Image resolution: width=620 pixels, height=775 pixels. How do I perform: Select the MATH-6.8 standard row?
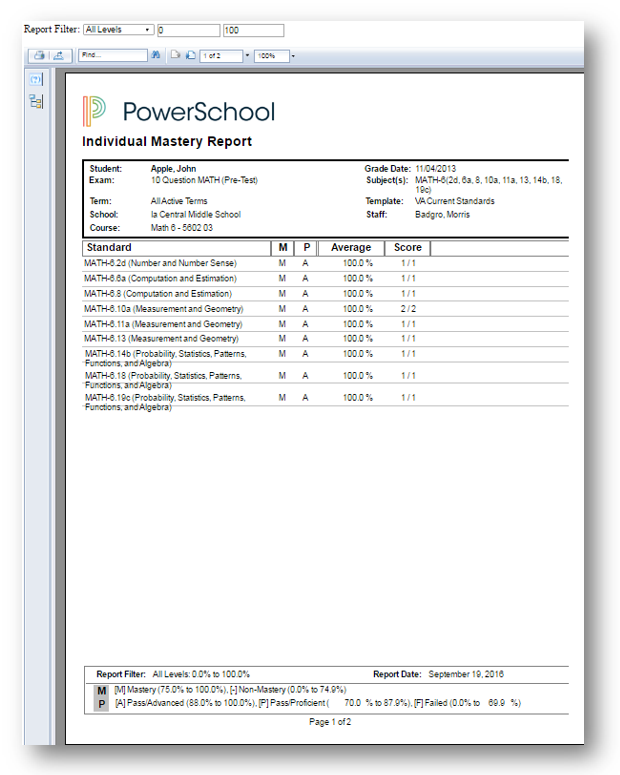pos(325,294)
